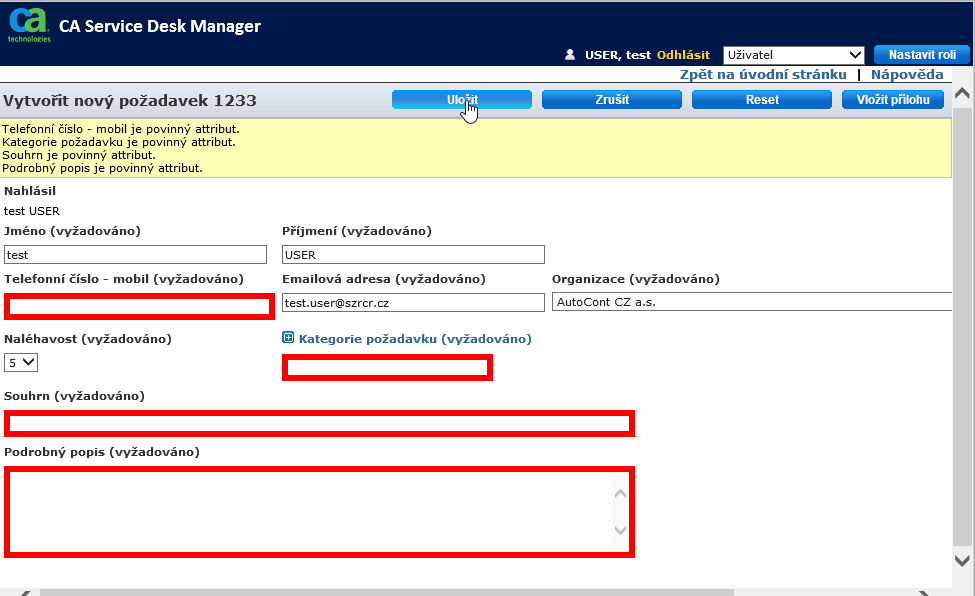Focus the Kategorie požadavku input field
This screenshot has width=975, height=596.
tap(387, 367)
